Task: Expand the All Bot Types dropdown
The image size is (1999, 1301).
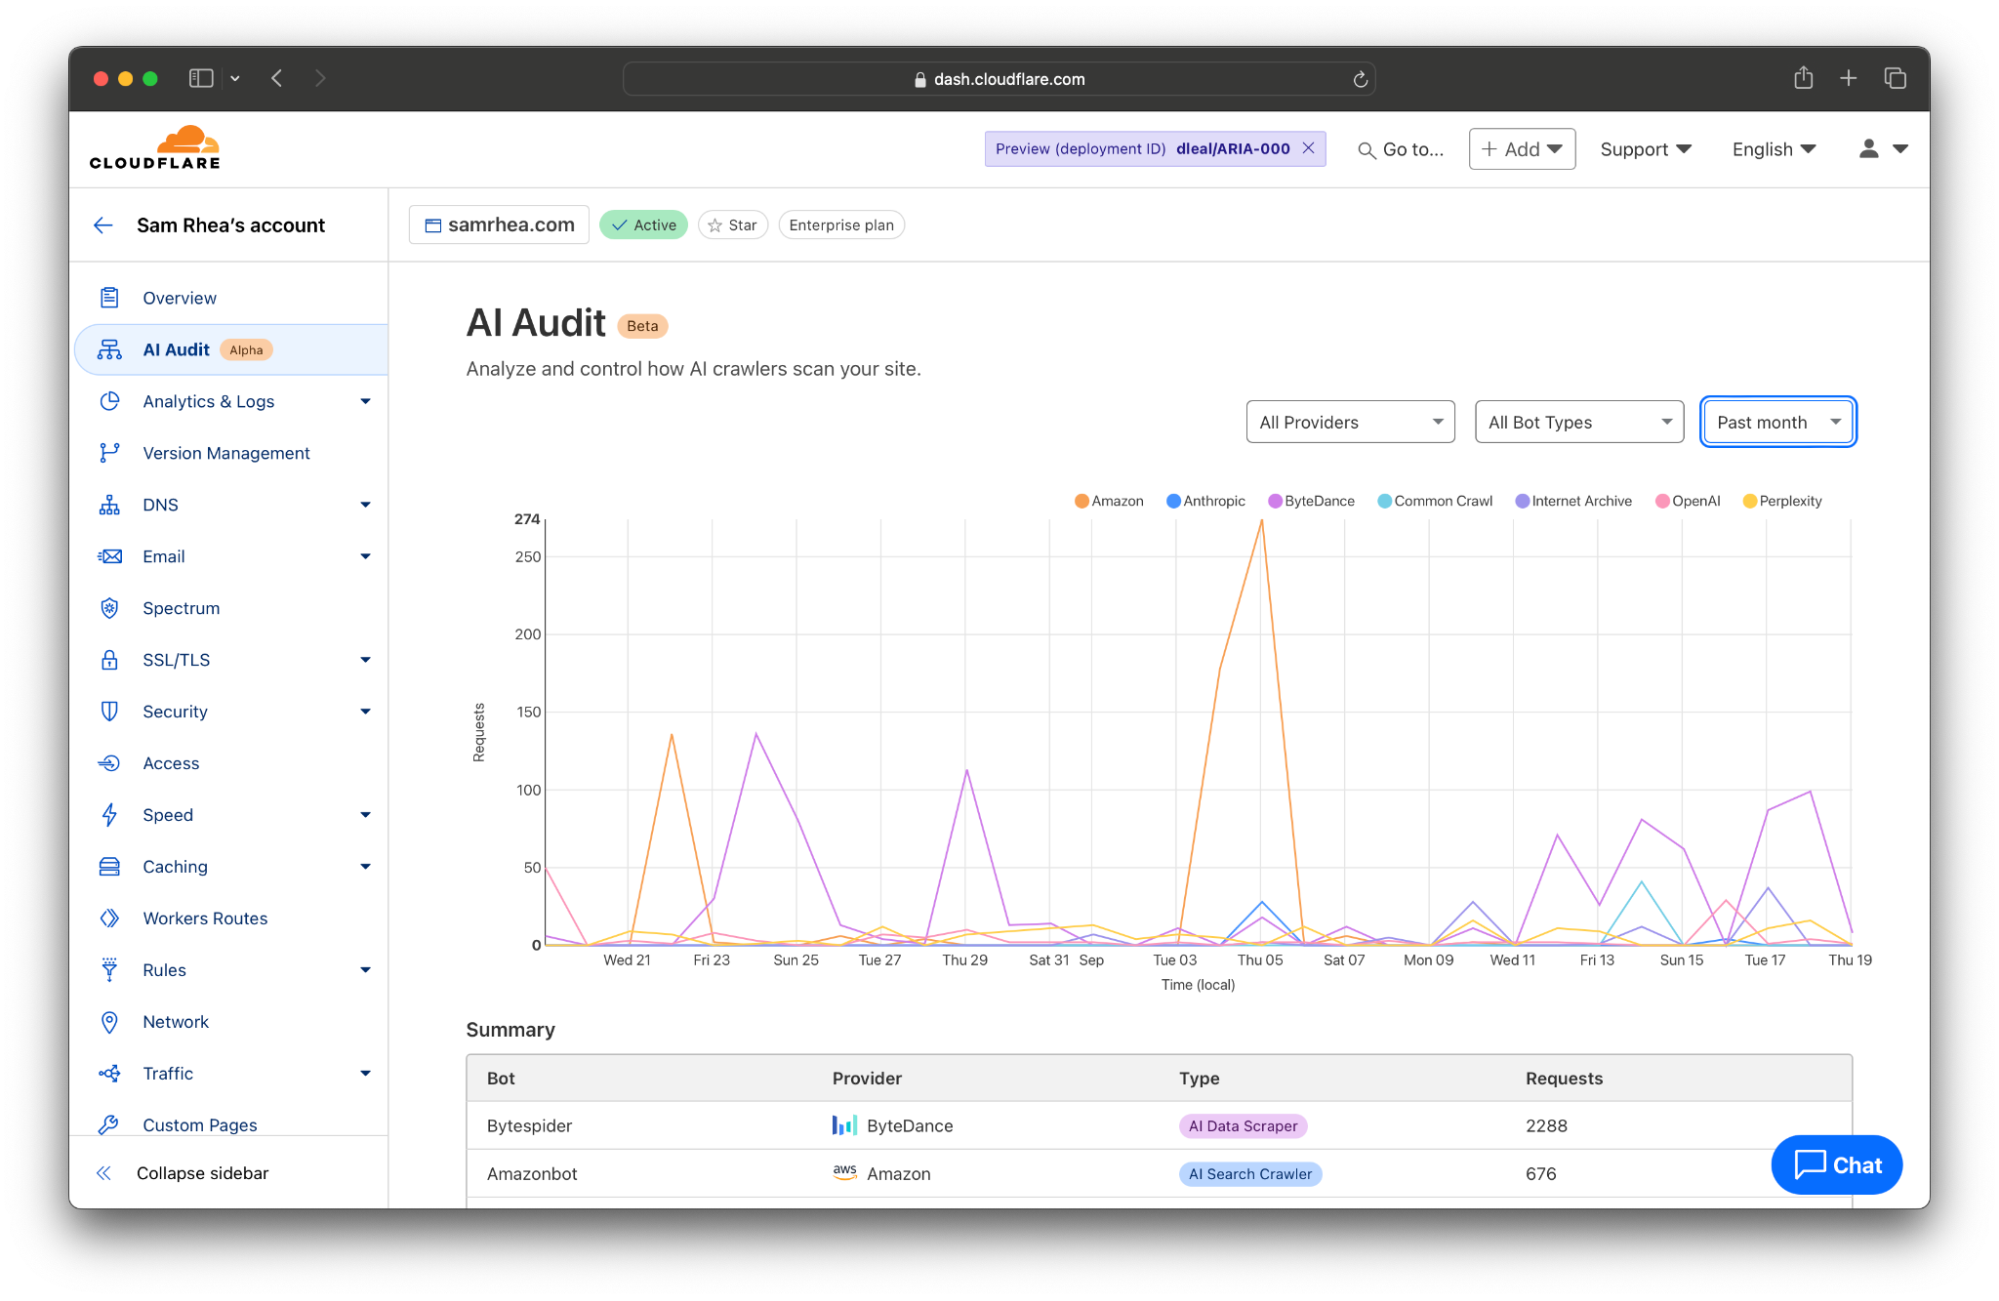Action: [x=1576, y=422]
